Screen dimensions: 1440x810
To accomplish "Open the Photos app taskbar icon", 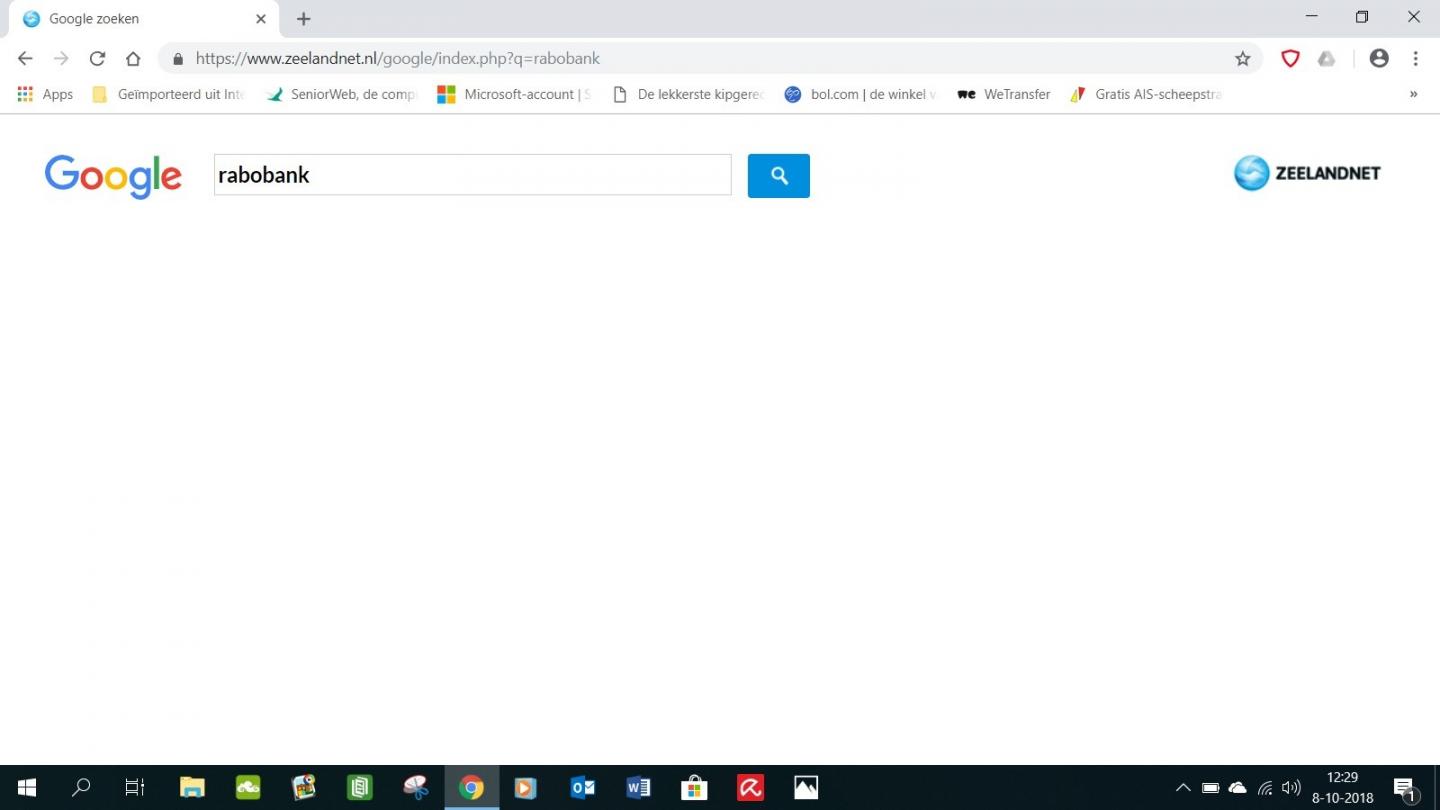I will 806,788.
